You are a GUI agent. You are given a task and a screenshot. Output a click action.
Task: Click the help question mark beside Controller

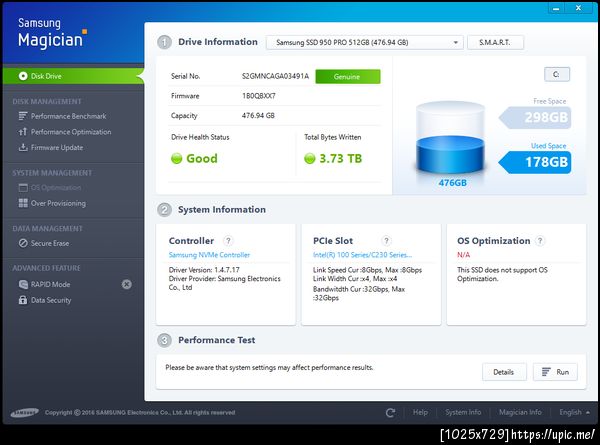[228, 241]
